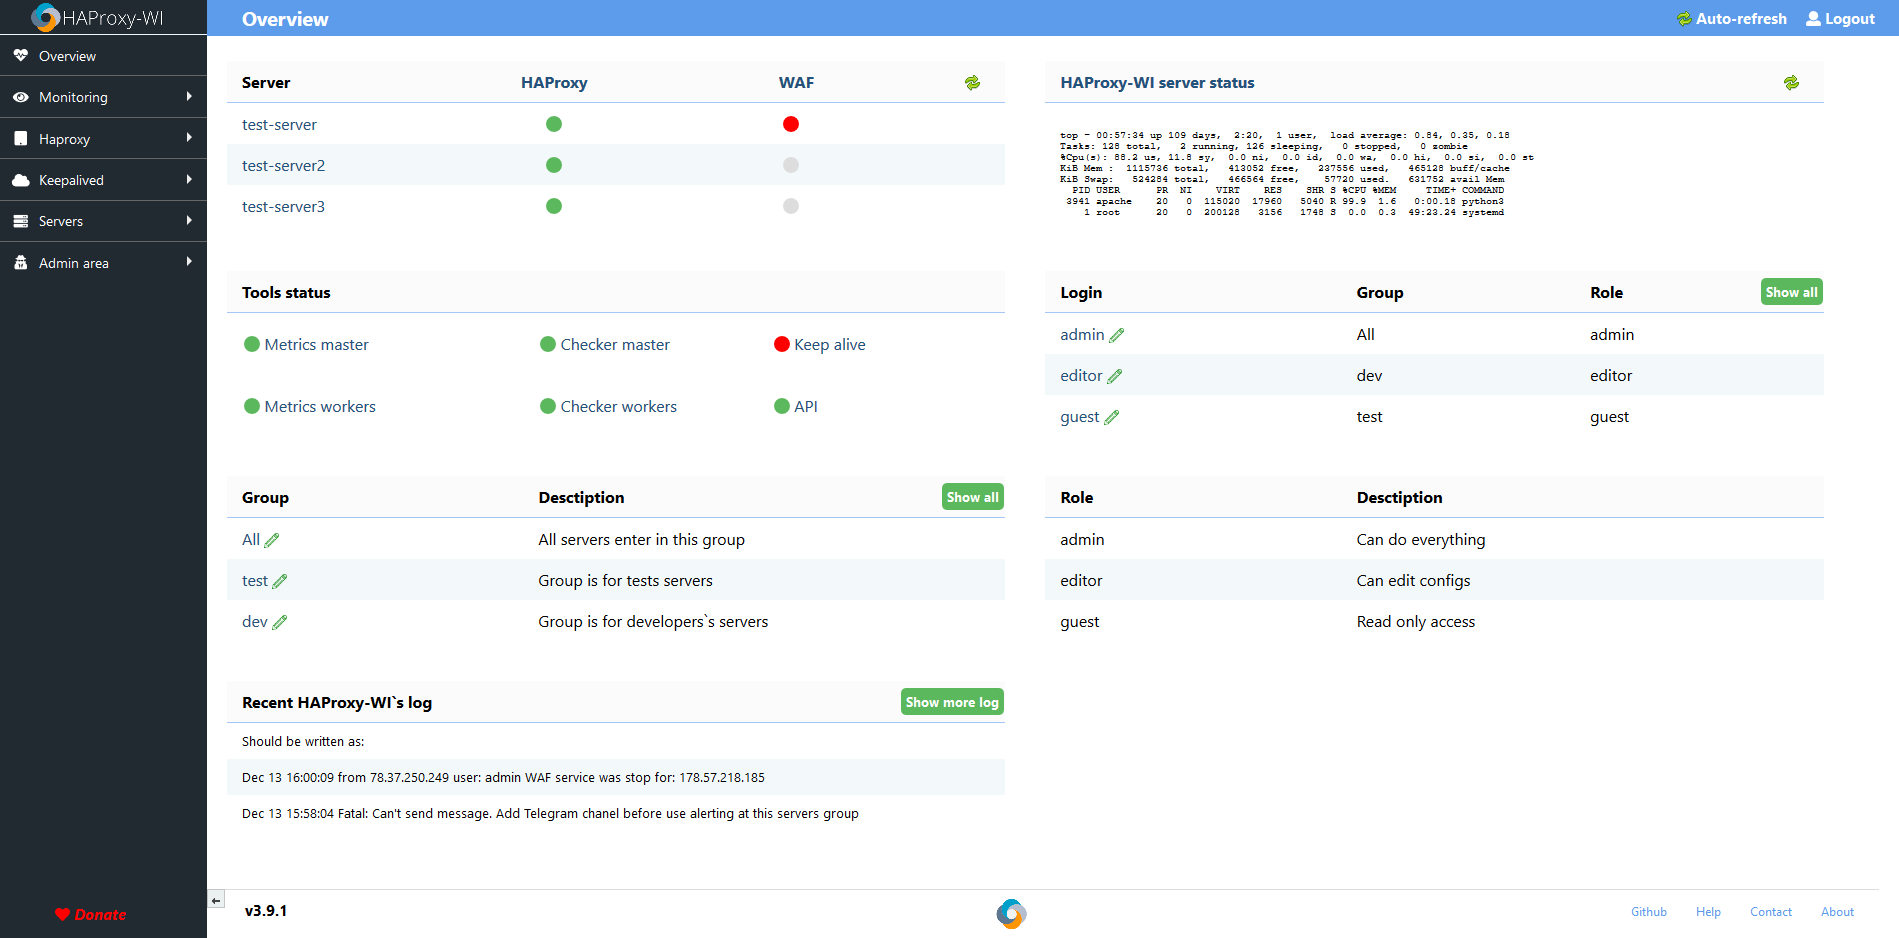This screenshot has height=938, width=1899.
Task: Open the Keepalived menu item
Action: click(103, 180)
